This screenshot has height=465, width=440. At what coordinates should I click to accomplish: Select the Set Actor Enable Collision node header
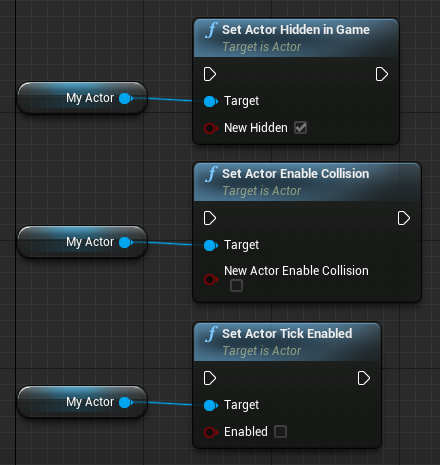[307, 182]
